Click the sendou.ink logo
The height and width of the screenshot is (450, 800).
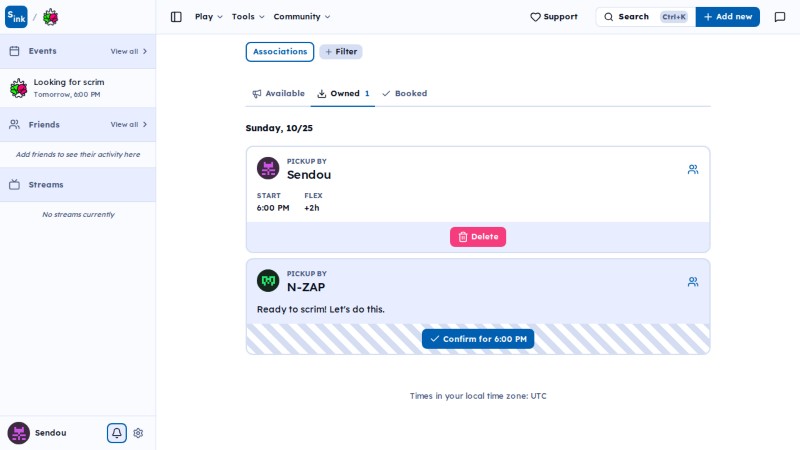coord(16,17)
